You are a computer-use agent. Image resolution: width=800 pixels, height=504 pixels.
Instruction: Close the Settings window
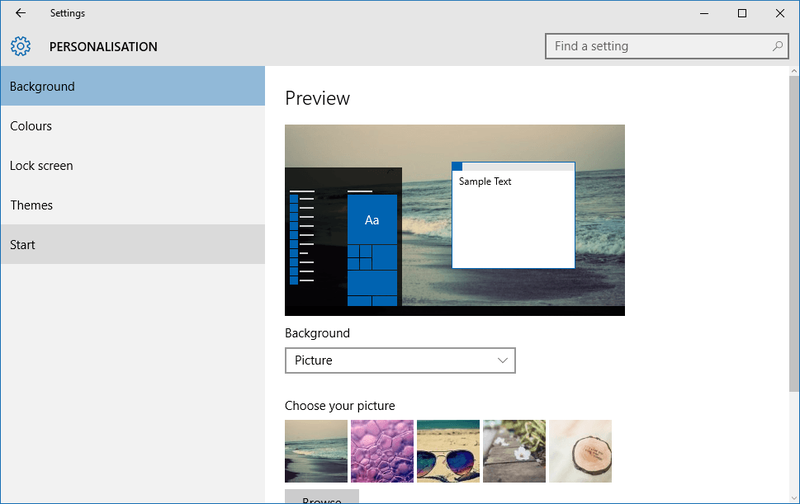click(780, 13)
